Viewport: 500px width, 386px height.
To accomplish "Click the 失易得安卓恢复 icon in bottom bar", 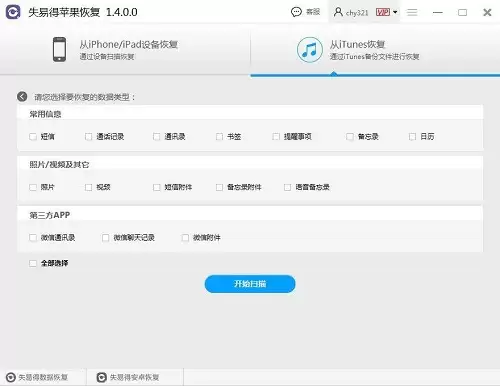I will point(101,377).
